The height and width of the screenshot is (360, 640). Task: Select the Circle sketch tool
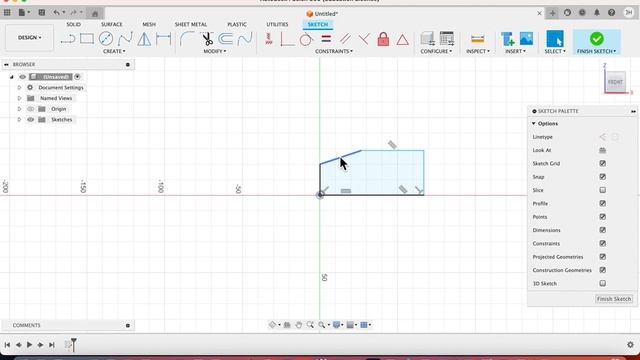point(106,39)
